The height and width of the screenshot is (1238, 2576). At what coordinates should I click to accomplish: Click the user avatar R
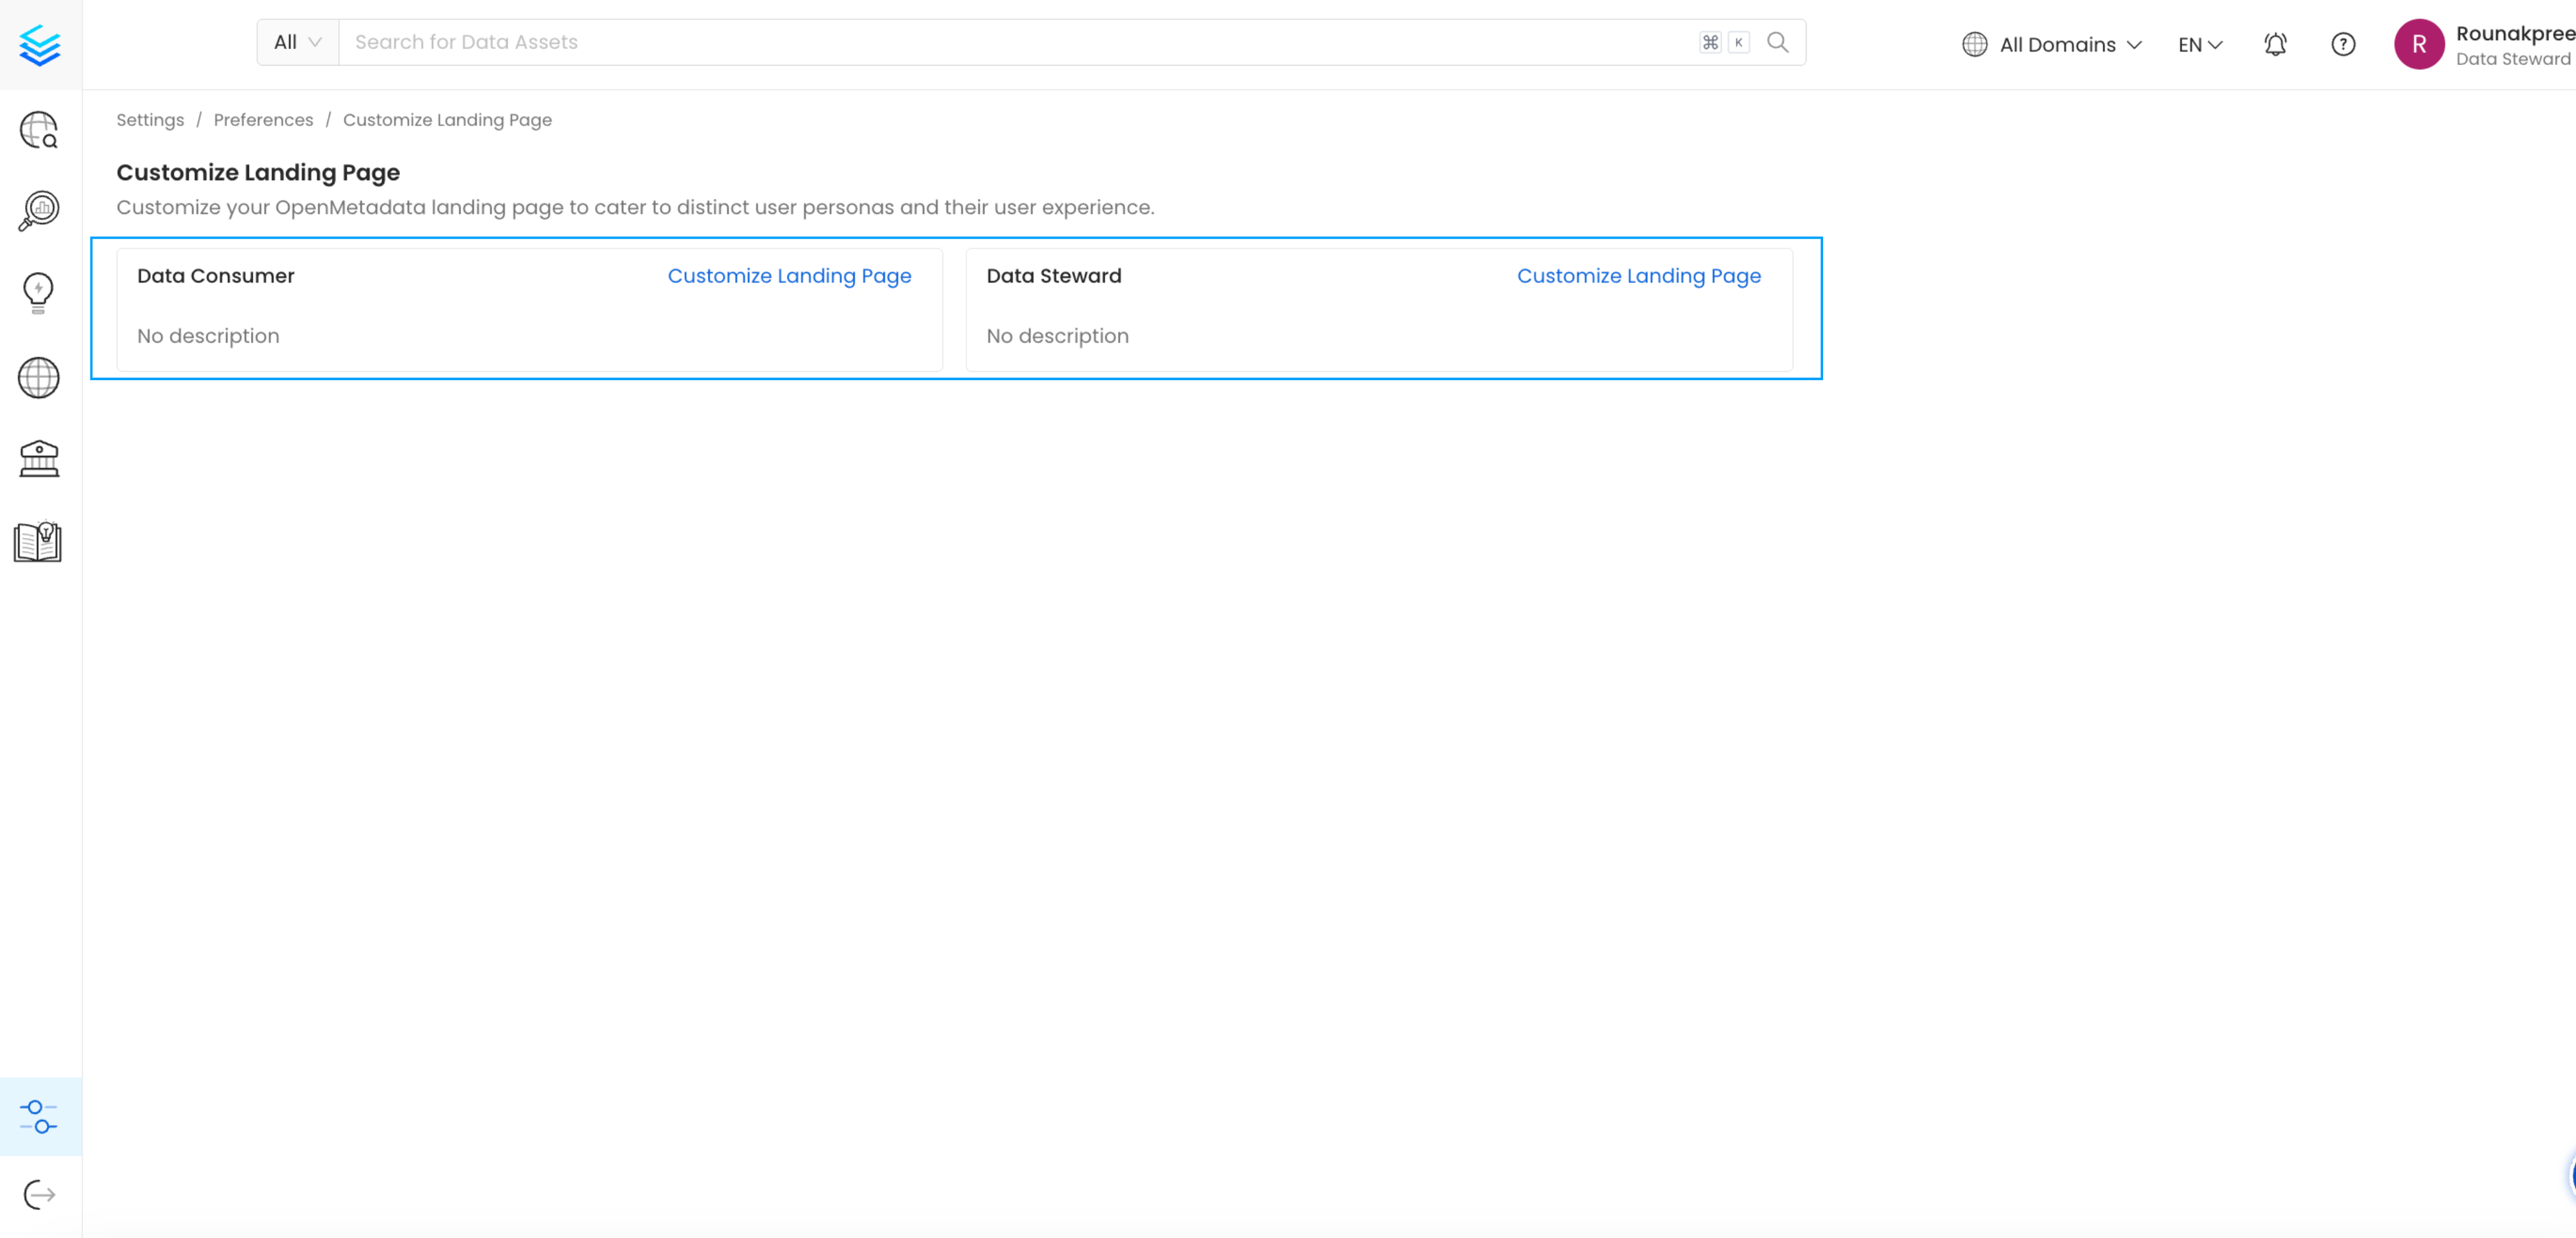coord(2418,44)
